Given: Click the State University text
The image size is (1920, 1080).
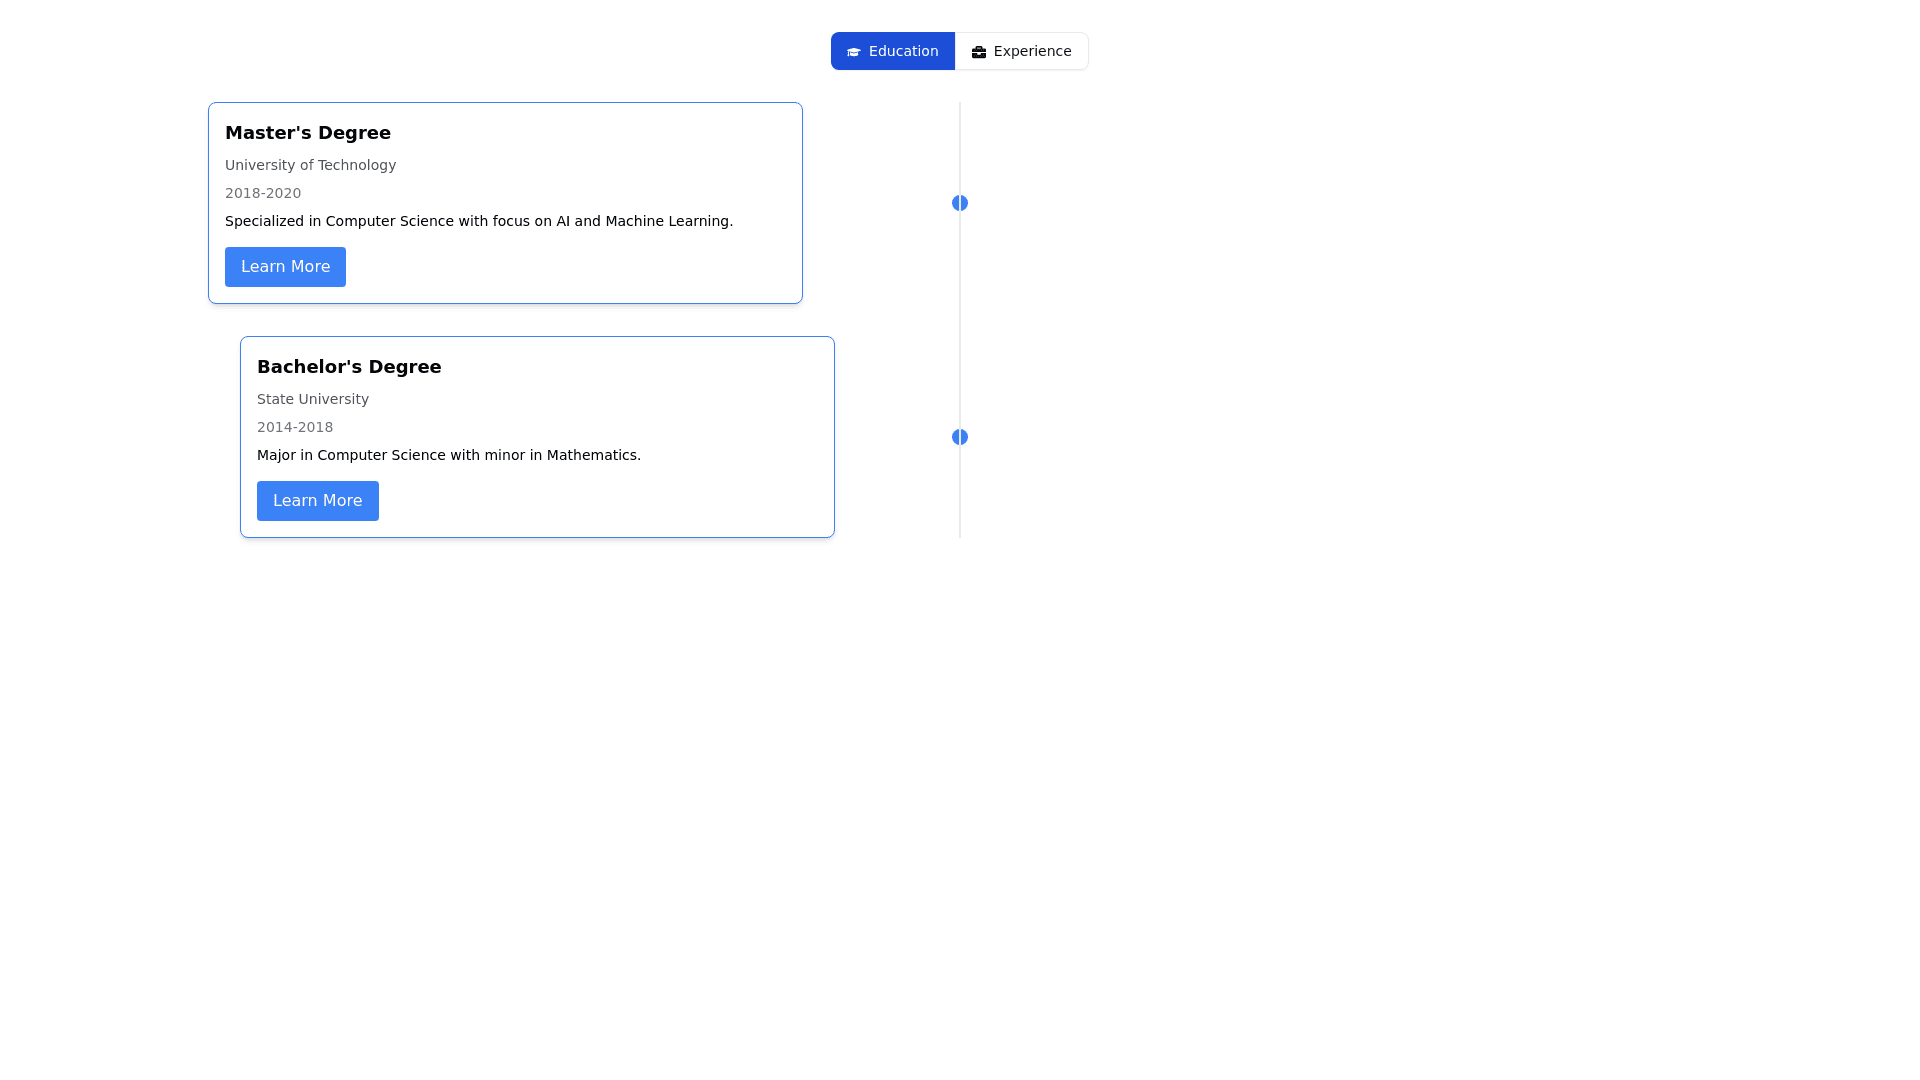Looking at the screenshot, I should coord(312,399).
